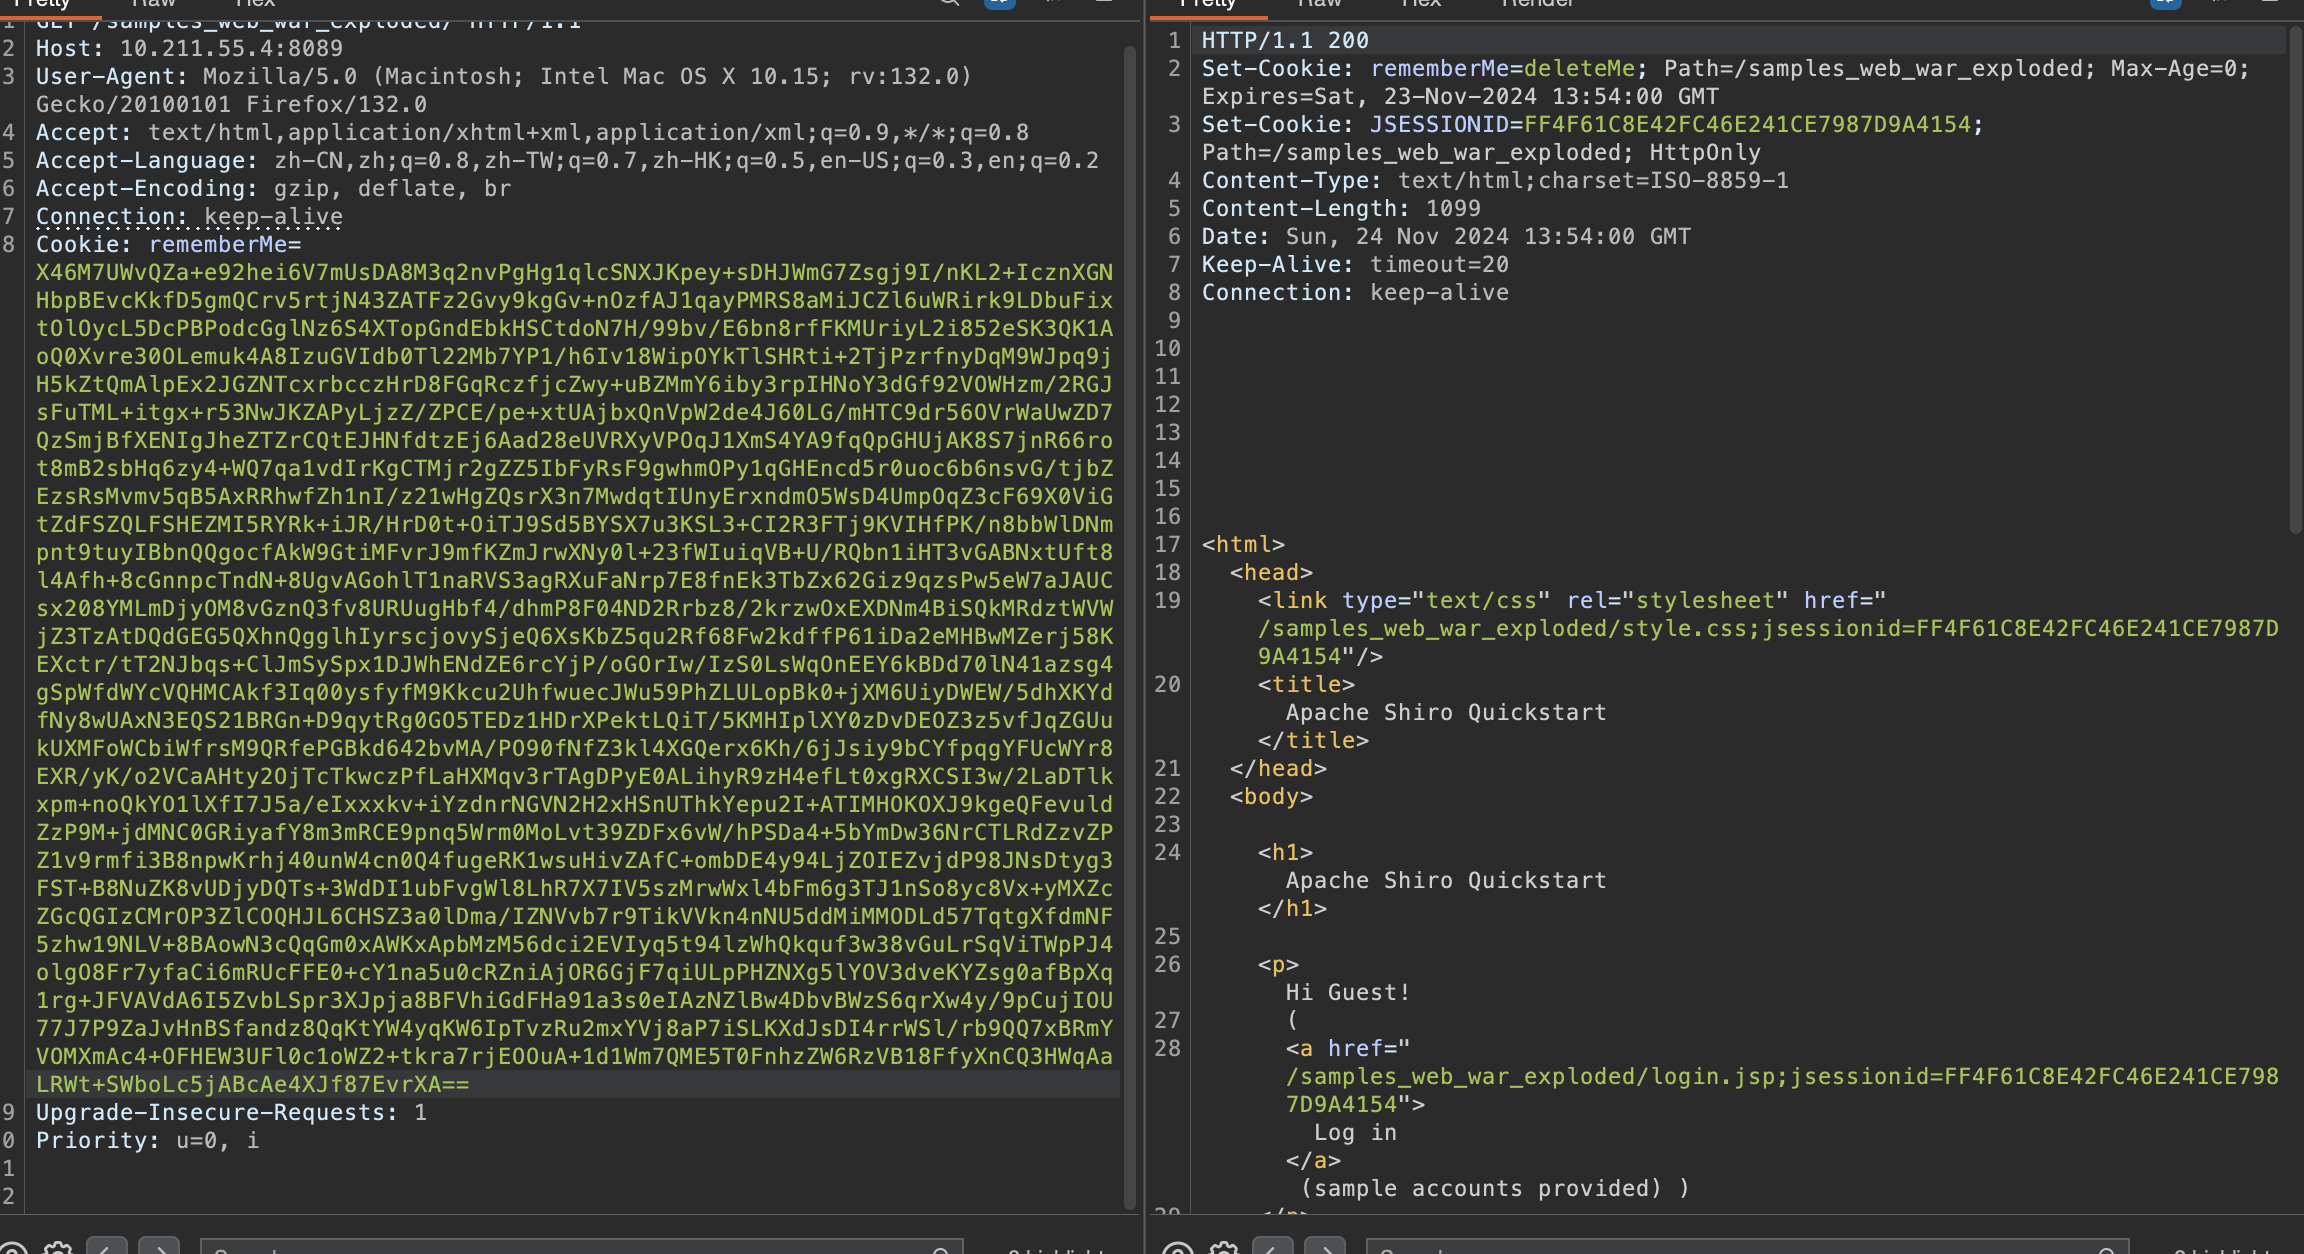Click the response panel help icon at bottom

pos(1178,1249)
